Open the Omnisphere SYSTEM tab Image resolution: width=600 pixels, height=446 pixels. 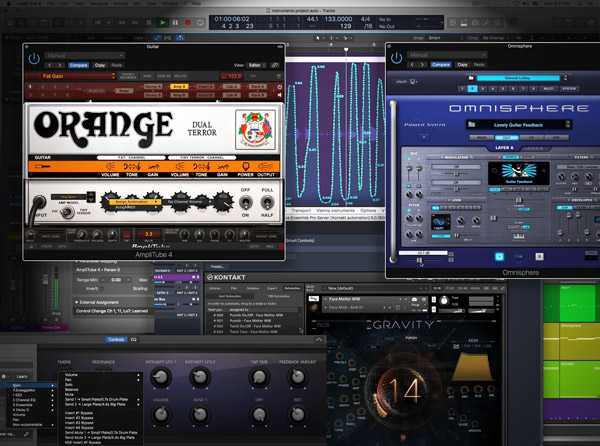(568, 89)
